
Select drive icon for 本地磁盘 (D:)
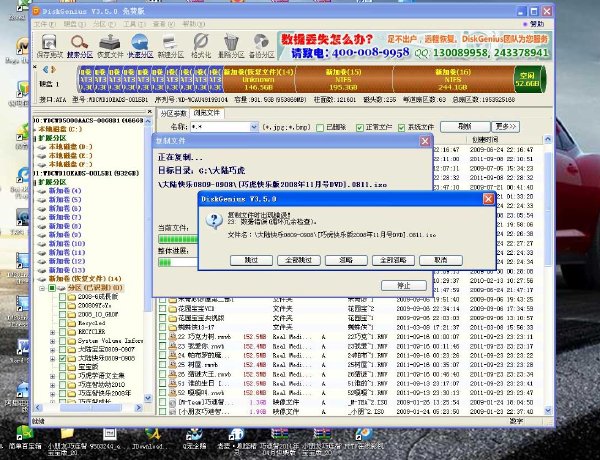(42, 147)
